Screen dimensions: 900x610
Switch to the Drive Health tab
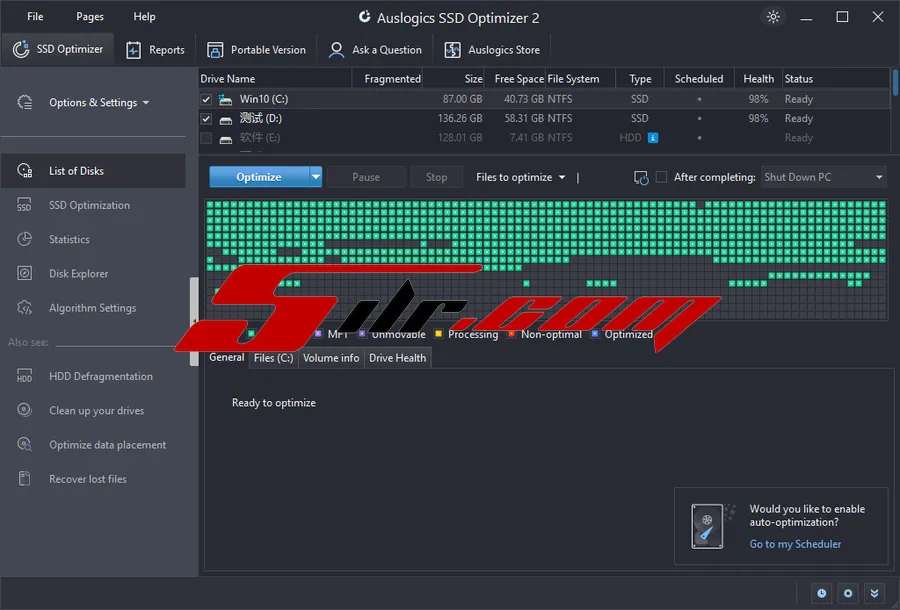[398, 358]
